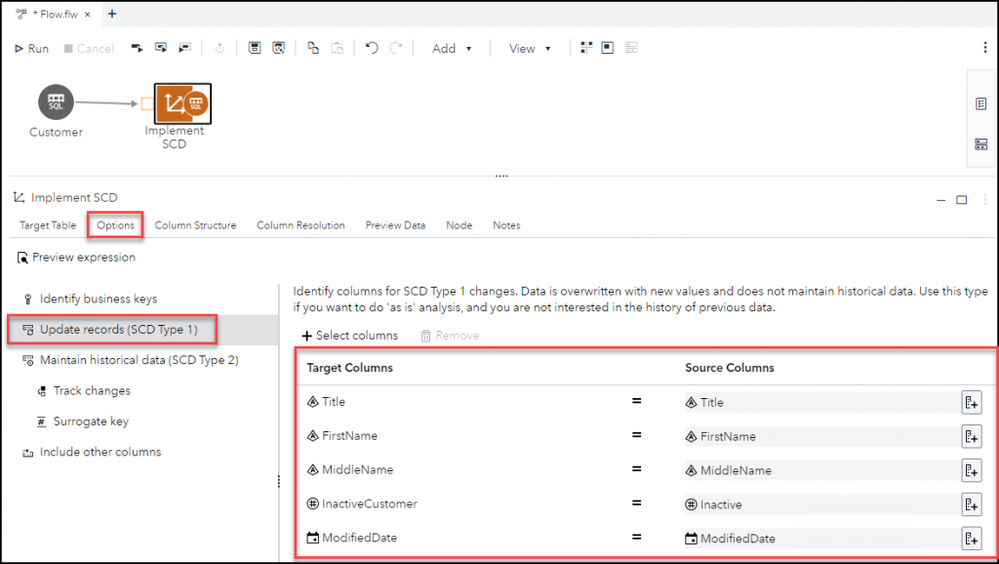Viewport: 999px width, 564px height.
Task: Click the Undo icon in the toolbar
Action: coord(372,48)
